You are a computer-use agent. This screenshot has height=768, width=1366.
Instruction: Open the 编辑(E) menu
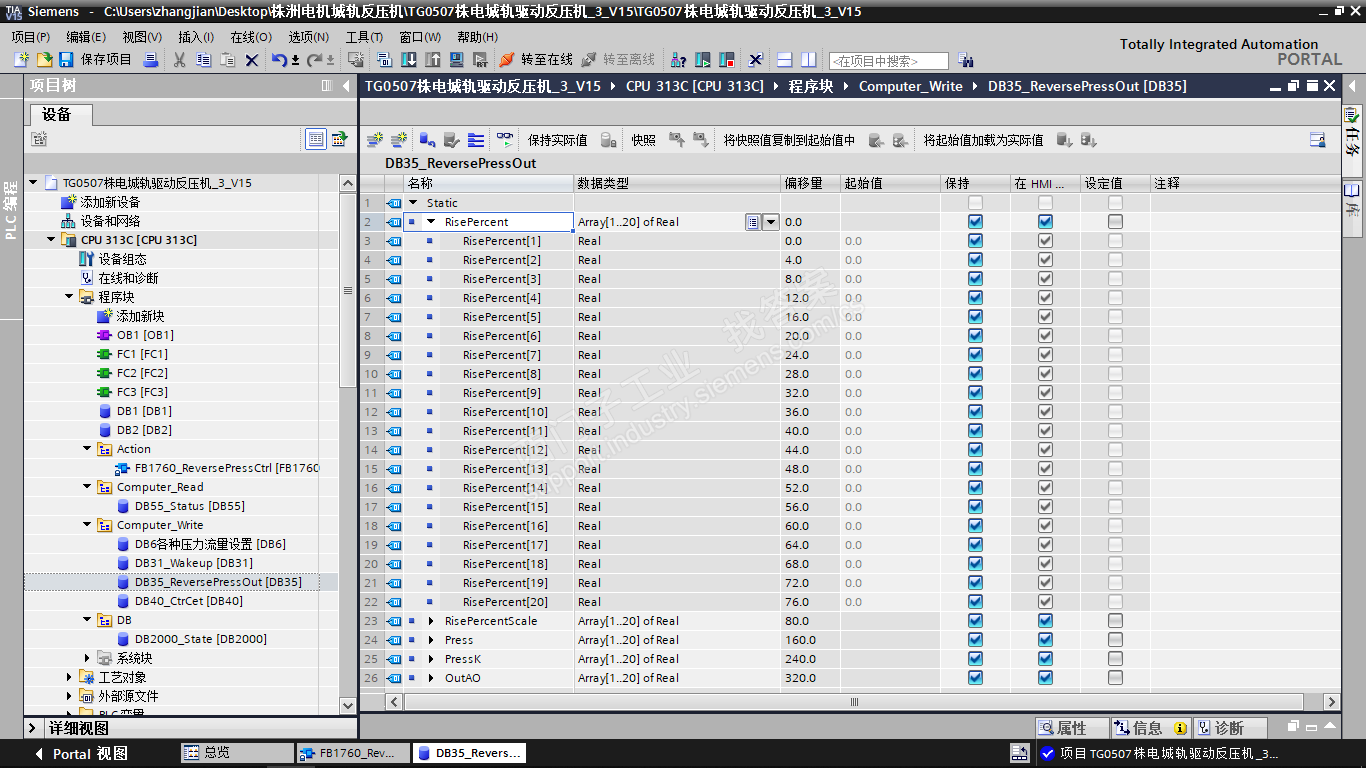pos(86,37)
